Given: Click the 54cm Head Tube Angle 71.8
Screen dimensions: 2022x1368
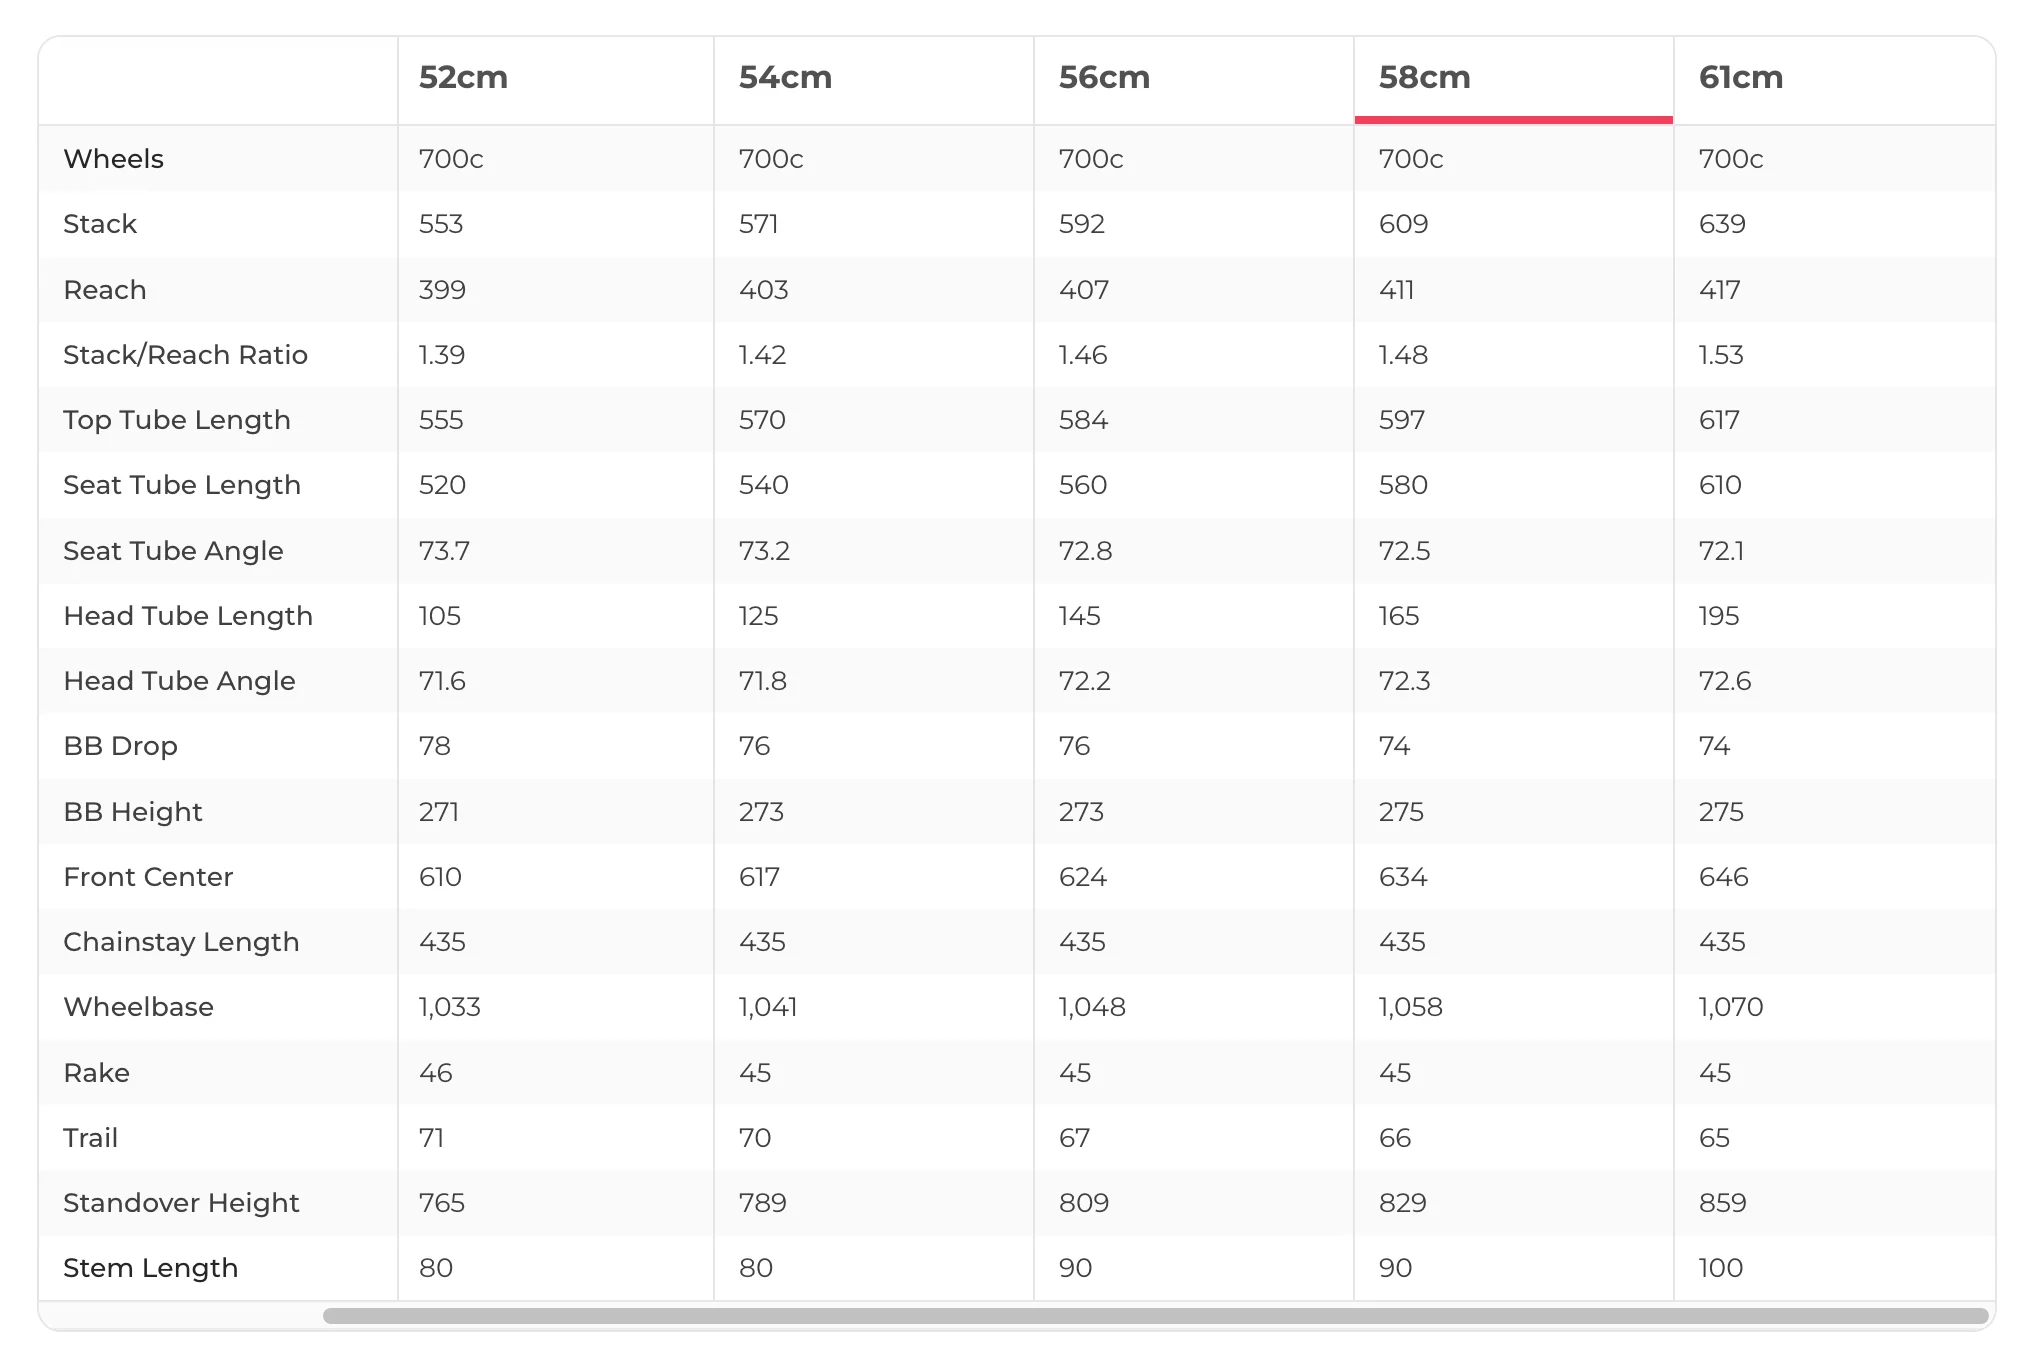Looking at the screenshot, I should (x=762, y=681).
